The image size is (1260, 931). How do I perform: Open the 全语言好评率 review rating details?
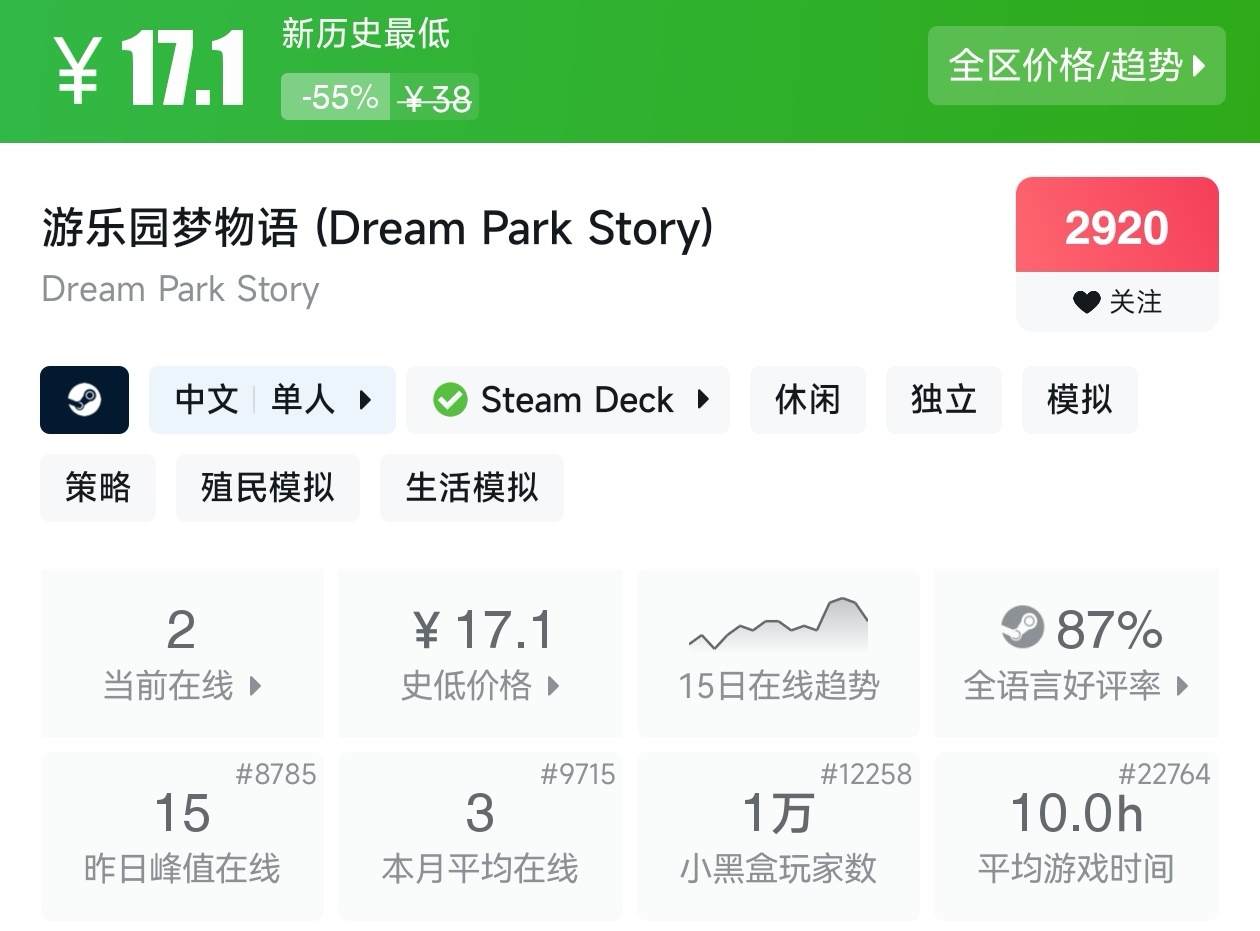[1076, 686]
